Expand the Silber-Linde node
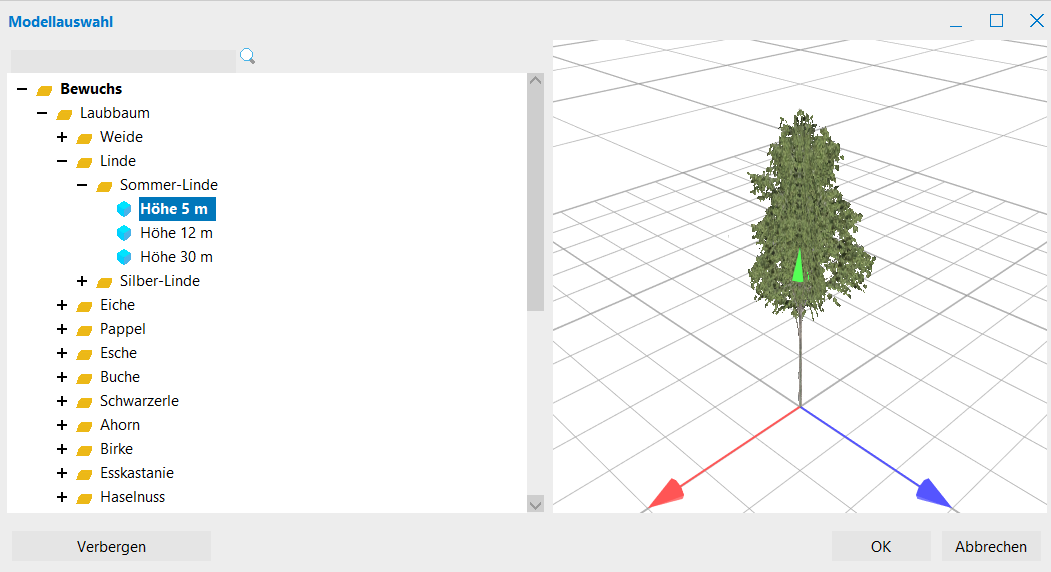The image size is (1051, 572). 82,281
